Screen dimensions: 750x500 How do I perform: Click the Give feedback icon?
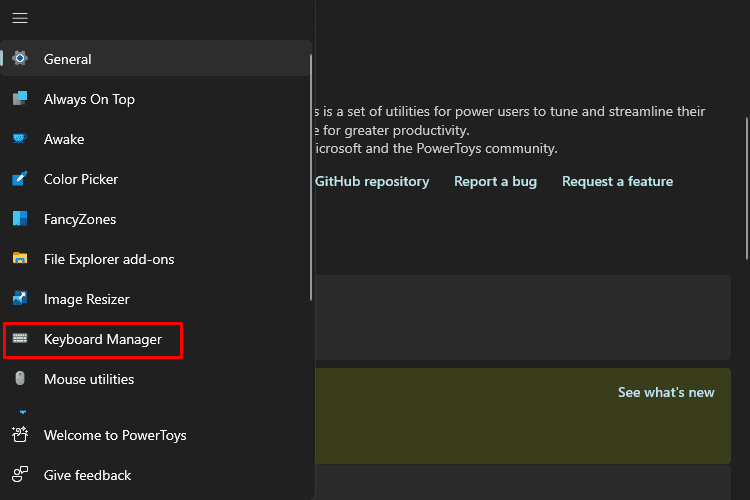click(20, 475)
